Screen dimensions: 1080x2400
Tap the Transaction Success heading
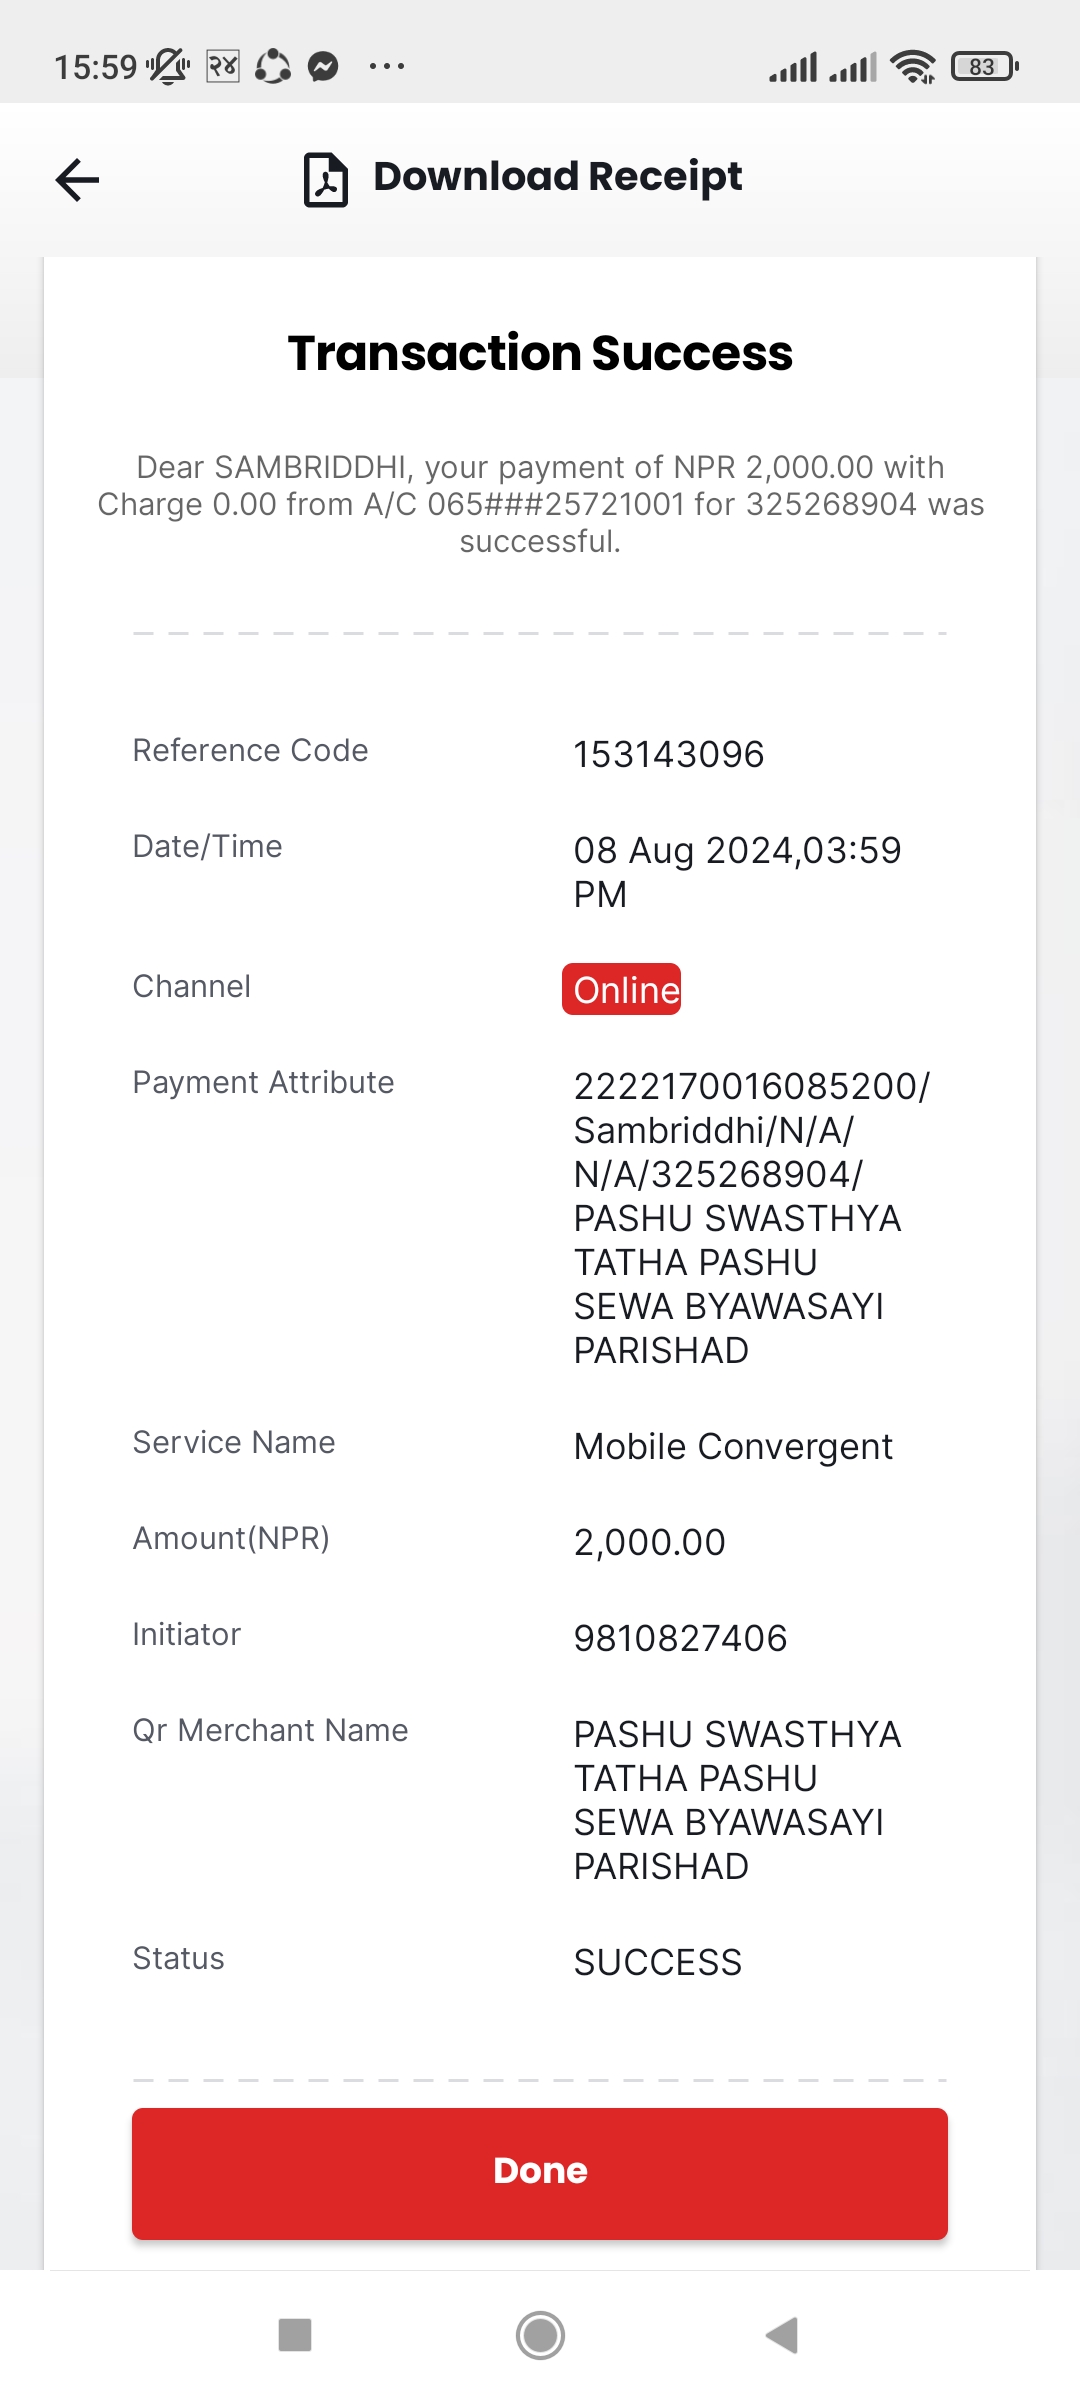point(540,353)
